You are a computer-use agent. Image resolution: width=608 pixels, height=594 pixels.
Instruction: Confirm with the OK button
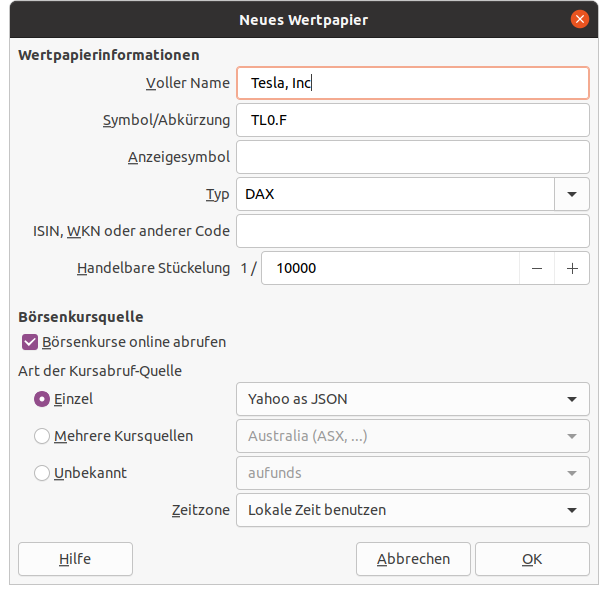pyautogui.click(x=532, y=559)
